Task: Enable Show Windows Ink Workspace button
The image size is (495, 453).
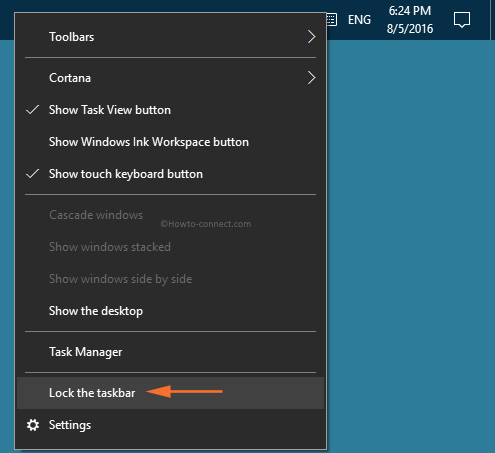Action: (x=170, y=142)
